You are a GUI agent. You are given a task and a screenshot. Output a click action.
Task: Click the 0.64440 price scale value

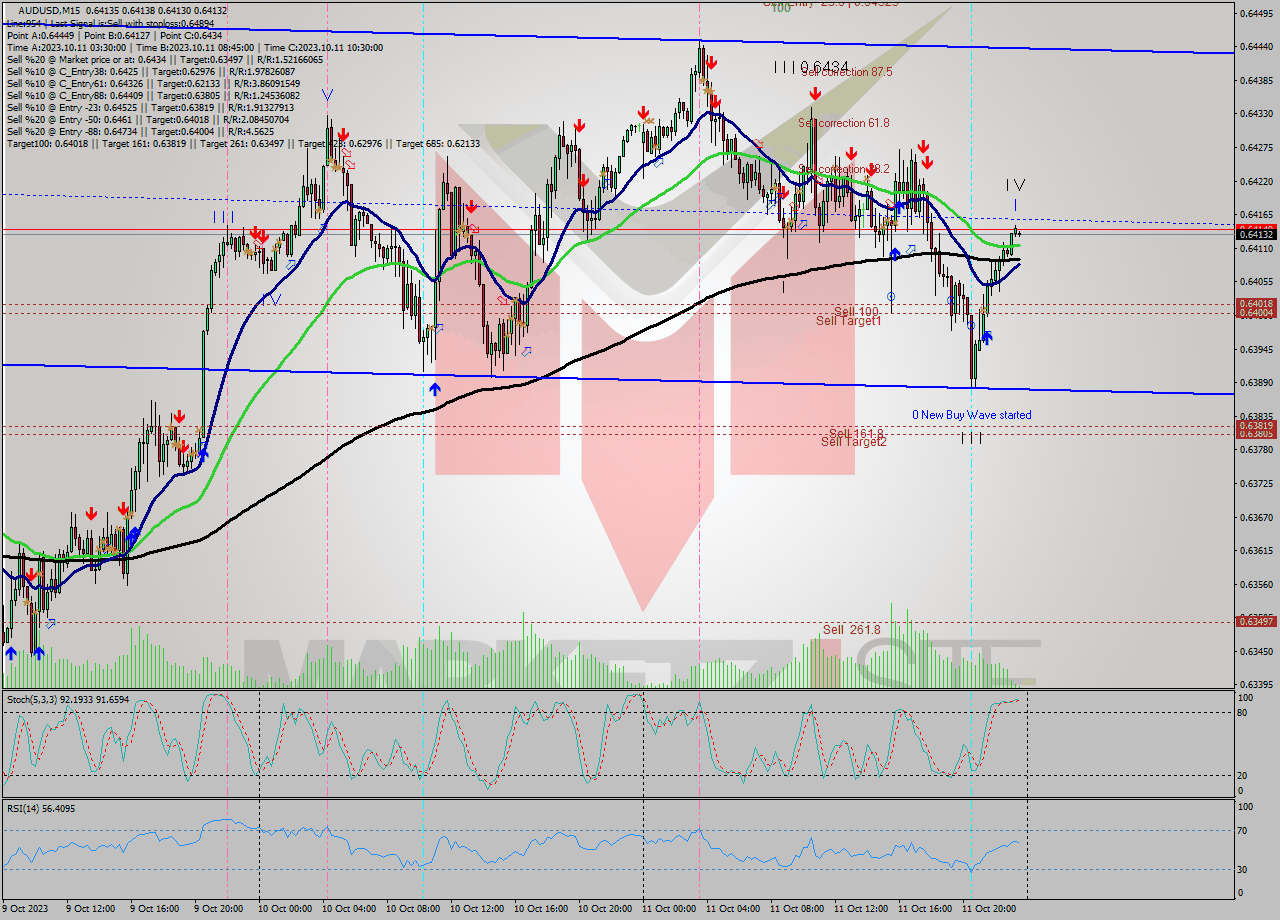(x=1257, y=46)
